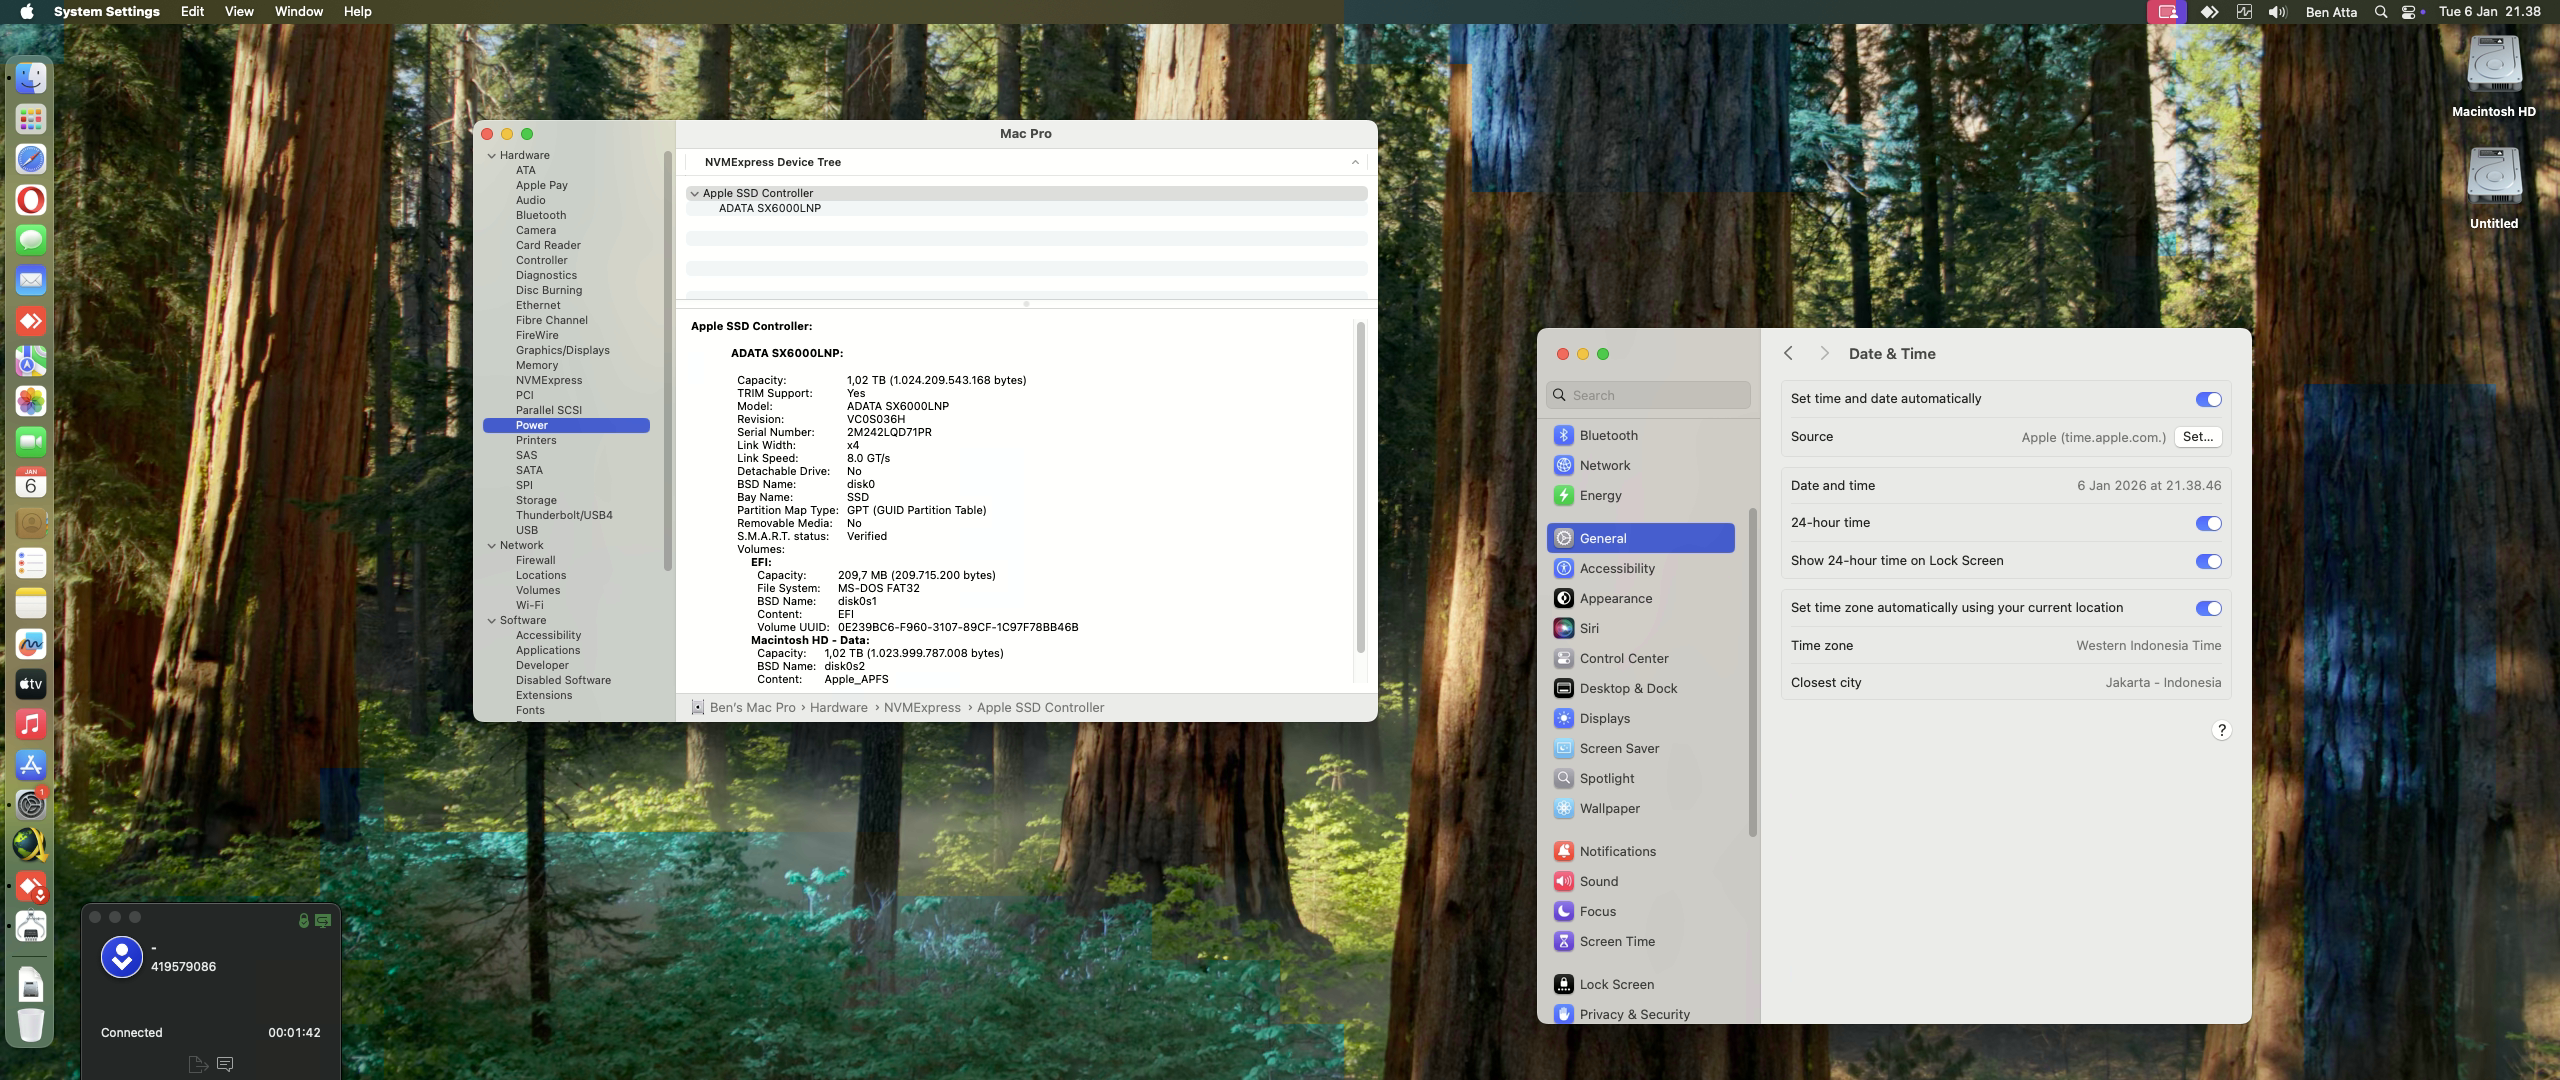Click the Mac Pro sidebar scrollbar
The image size is (2560, 1080).
pos(667,360)
